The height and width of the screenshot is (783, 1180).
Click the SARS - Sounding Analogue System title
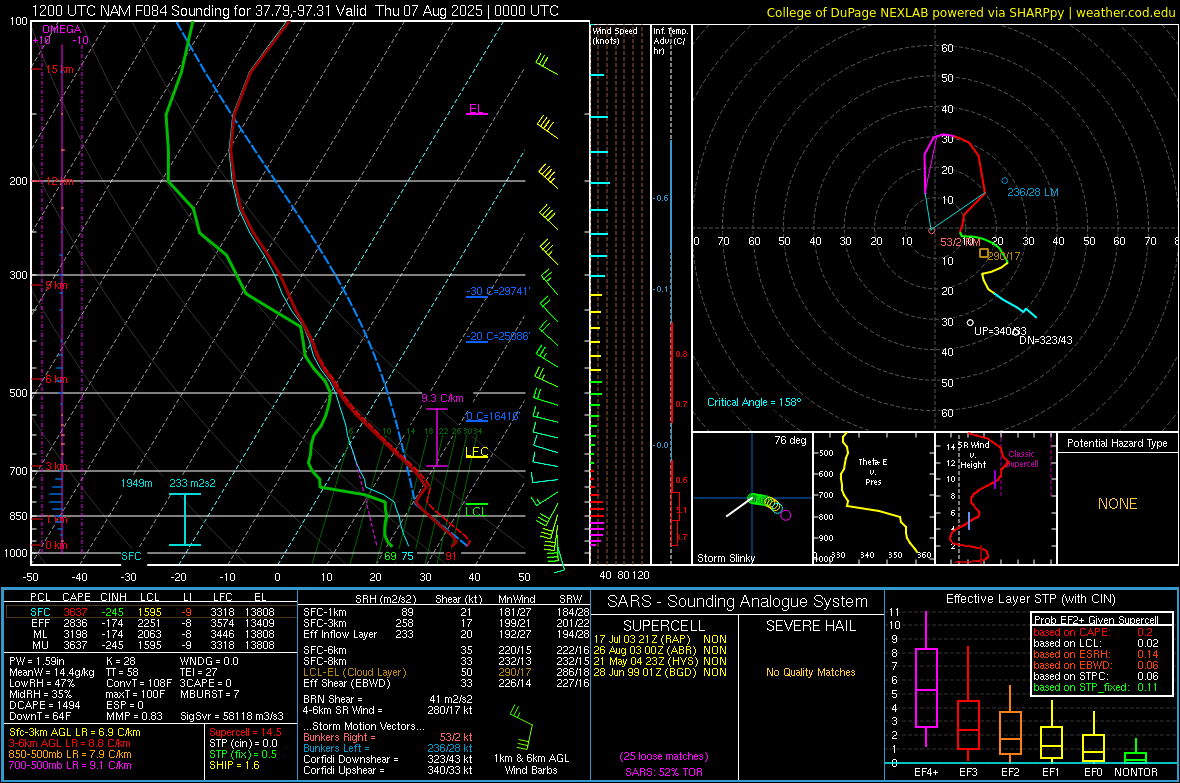coord(738,602)
